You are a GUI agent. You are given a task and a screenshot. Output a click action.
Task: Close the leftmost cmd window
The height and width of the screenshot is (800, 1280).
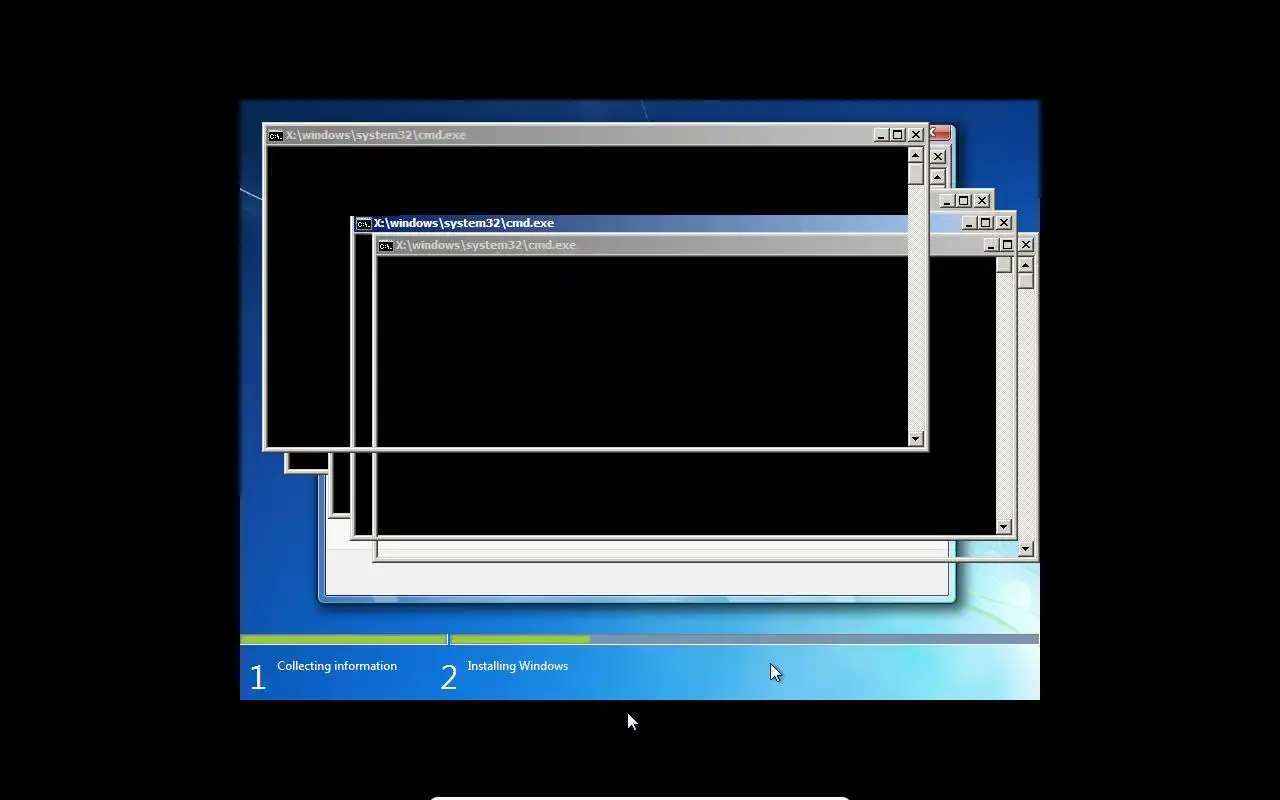[x=916, y=135]
